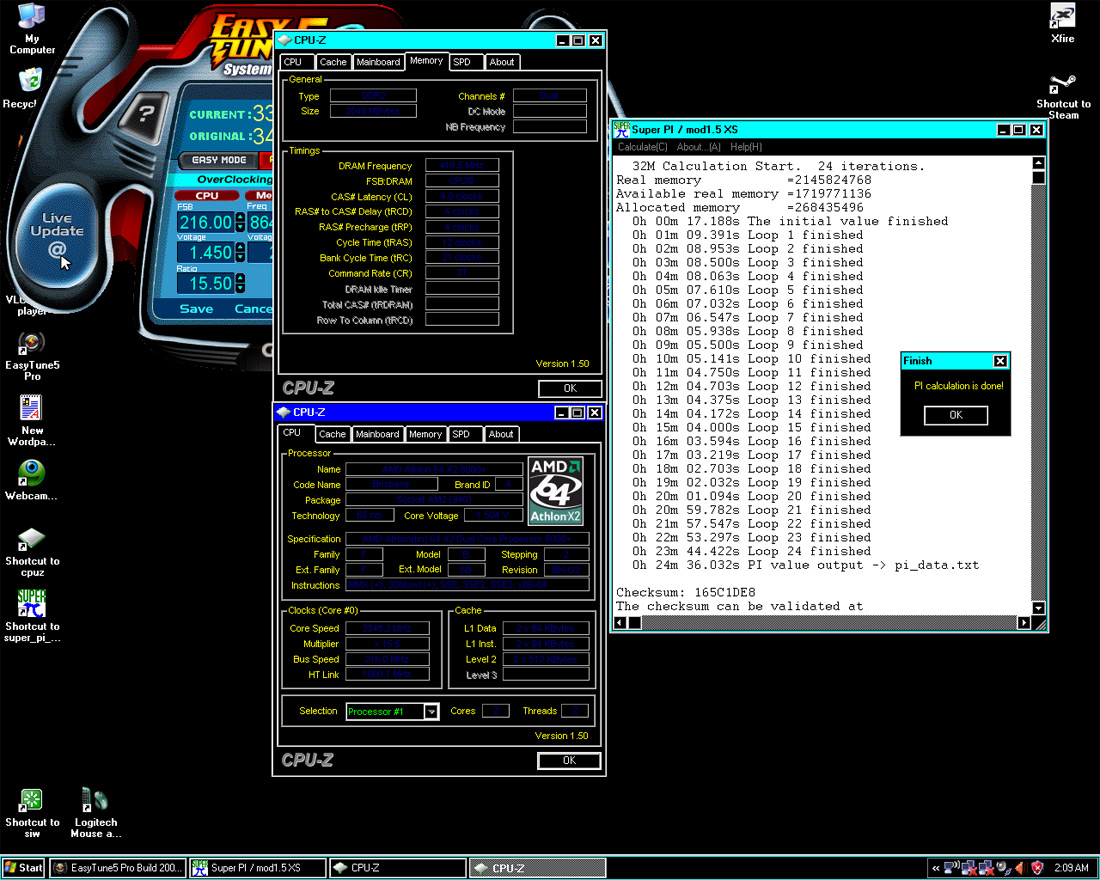
Task: Click the FSB 216.00 value field
Action: pos(206,222)
